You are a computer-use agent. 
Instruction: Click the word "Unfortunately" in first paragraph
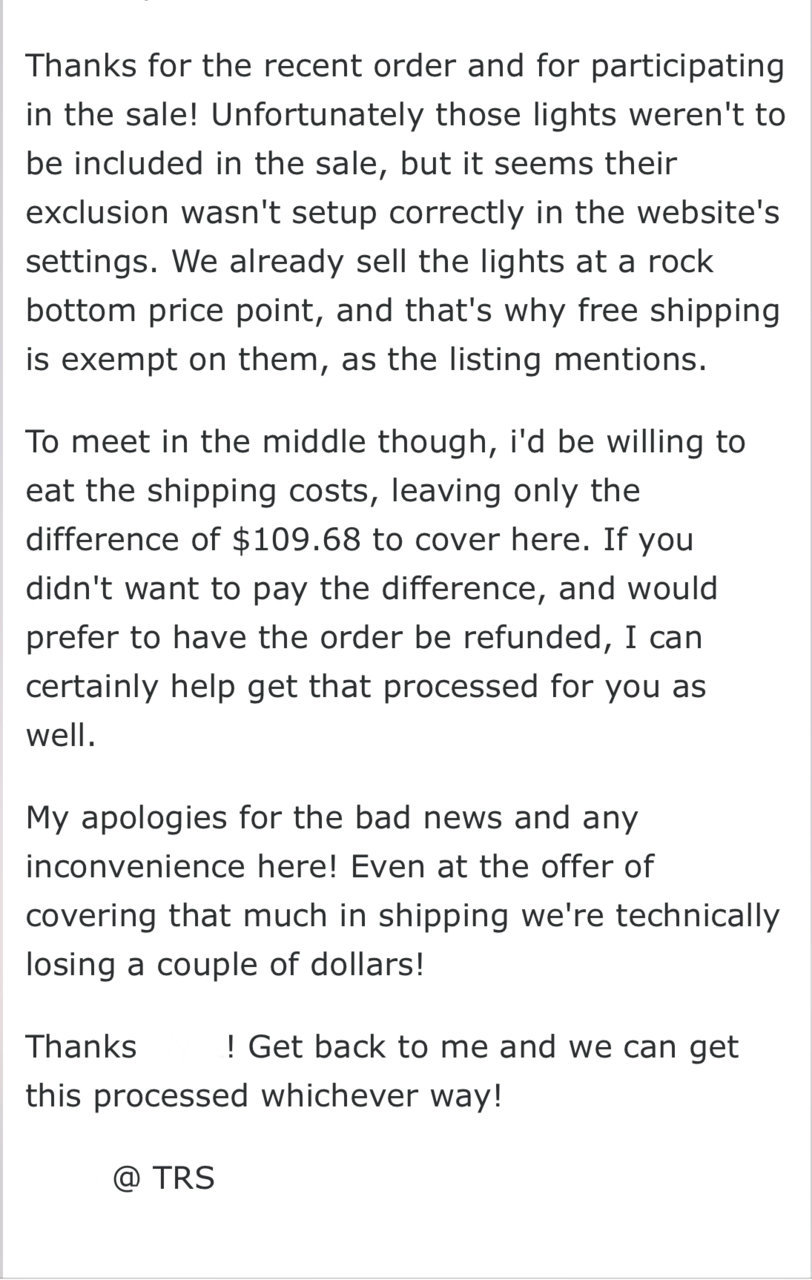[x=318, y=115]
